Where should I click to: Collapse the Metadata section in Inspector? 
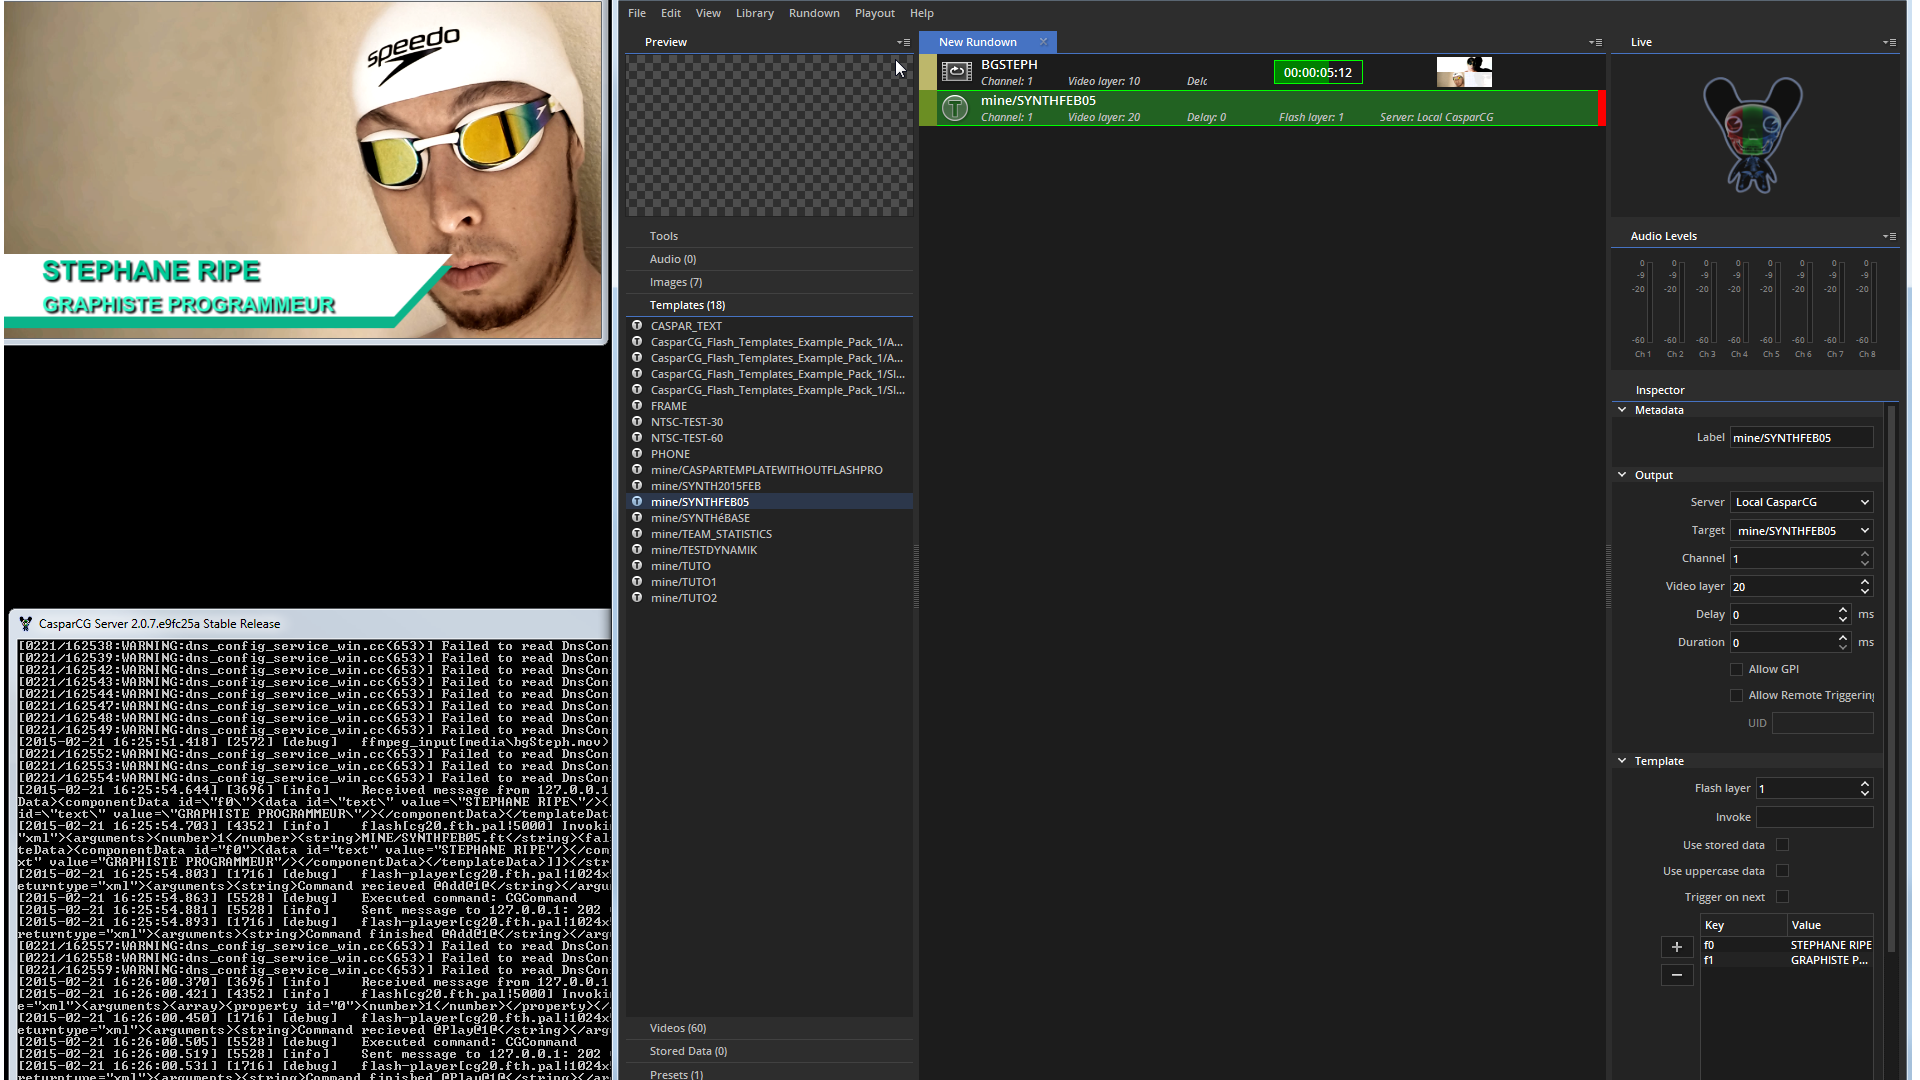click(1622, 409)
